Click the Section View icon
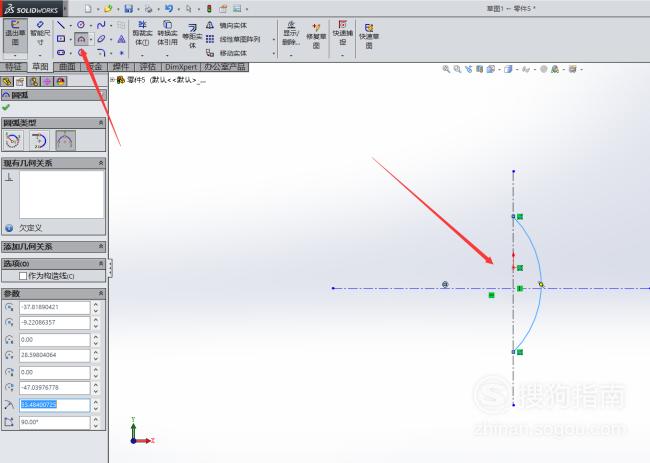The height and width of the screenshot is (463, 650). (x=479, y=69)
